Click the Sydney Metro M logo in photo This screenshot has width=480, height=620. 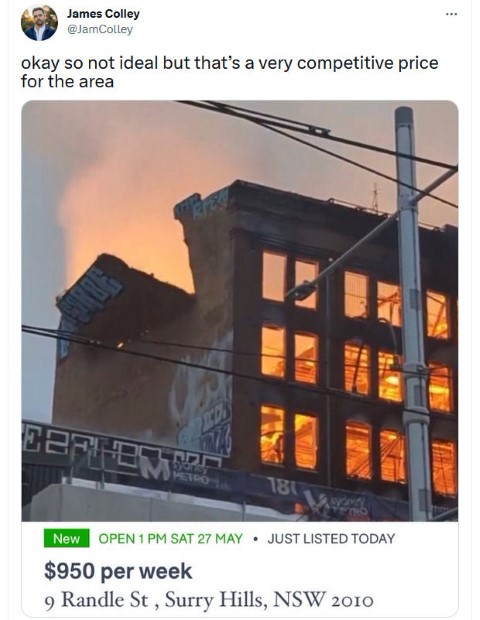[154, 469]
